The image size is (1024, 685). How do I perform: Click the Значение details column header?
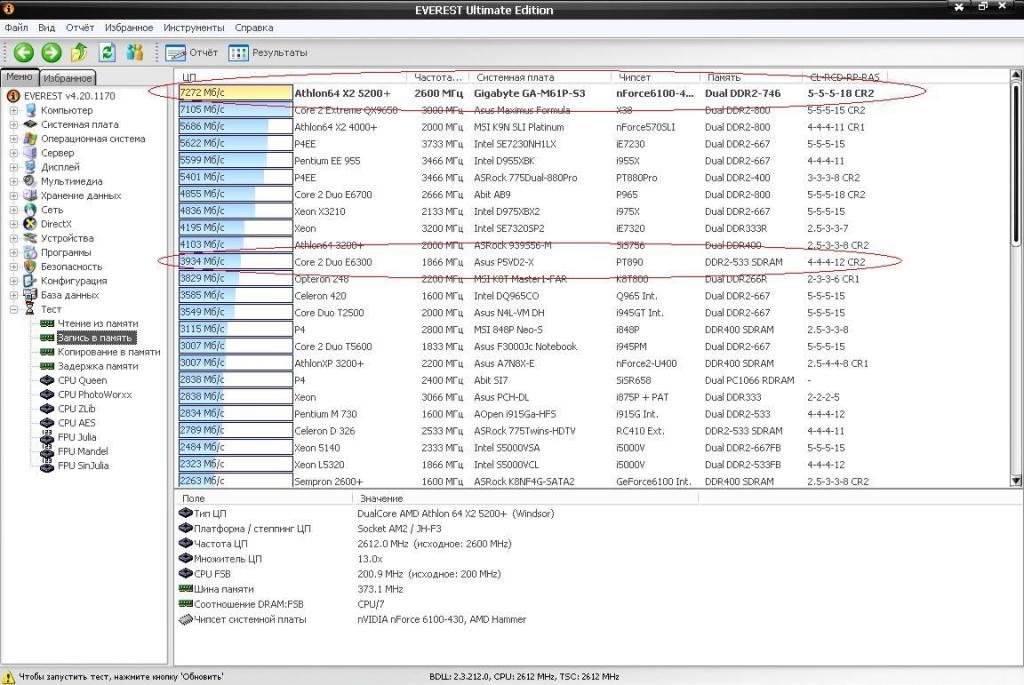(525, 498)
